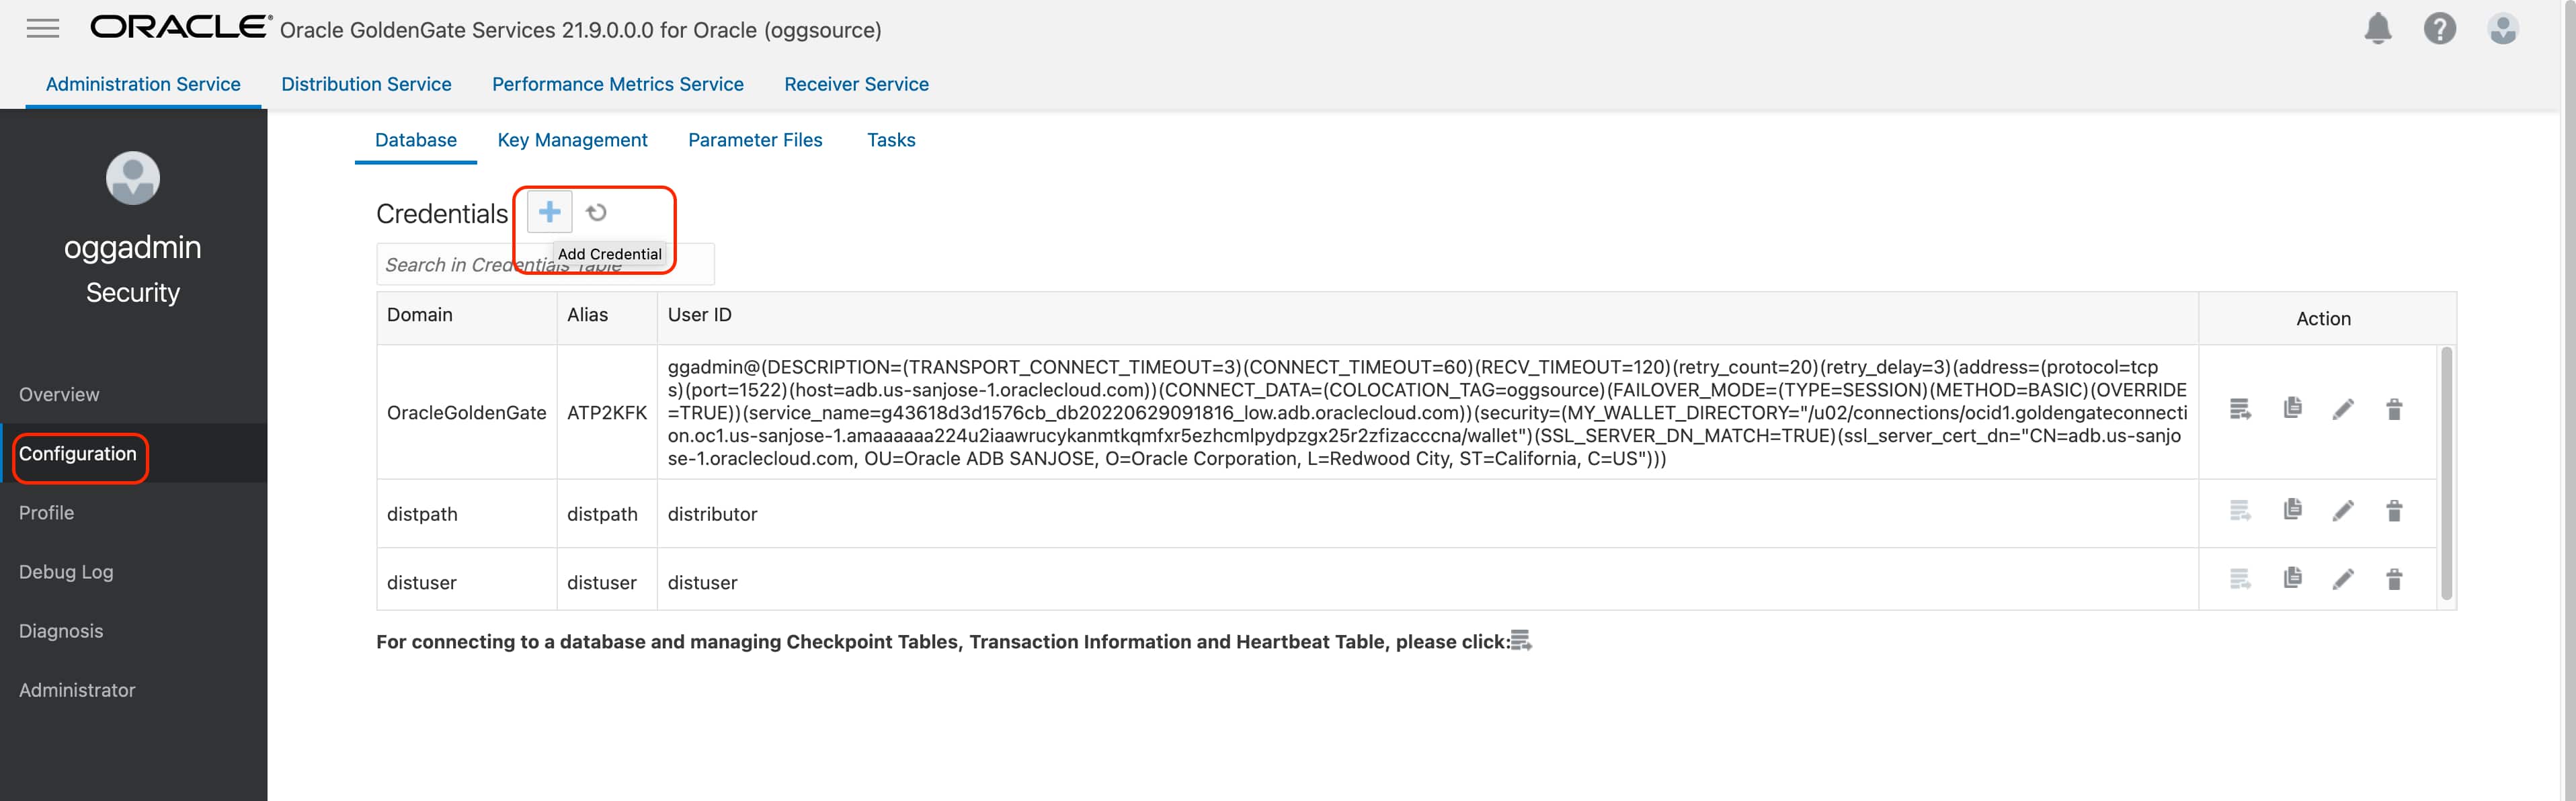
Task: Connect to database for ATP2KFK credential
Action: (2240, 410)
